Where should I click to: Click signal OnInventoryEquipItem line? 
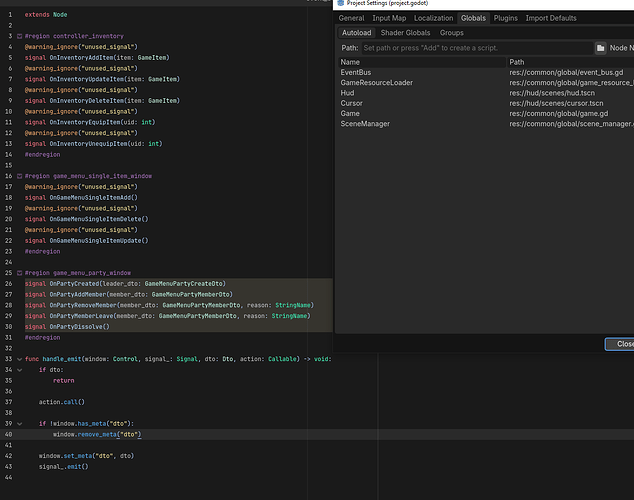point(90,122)
